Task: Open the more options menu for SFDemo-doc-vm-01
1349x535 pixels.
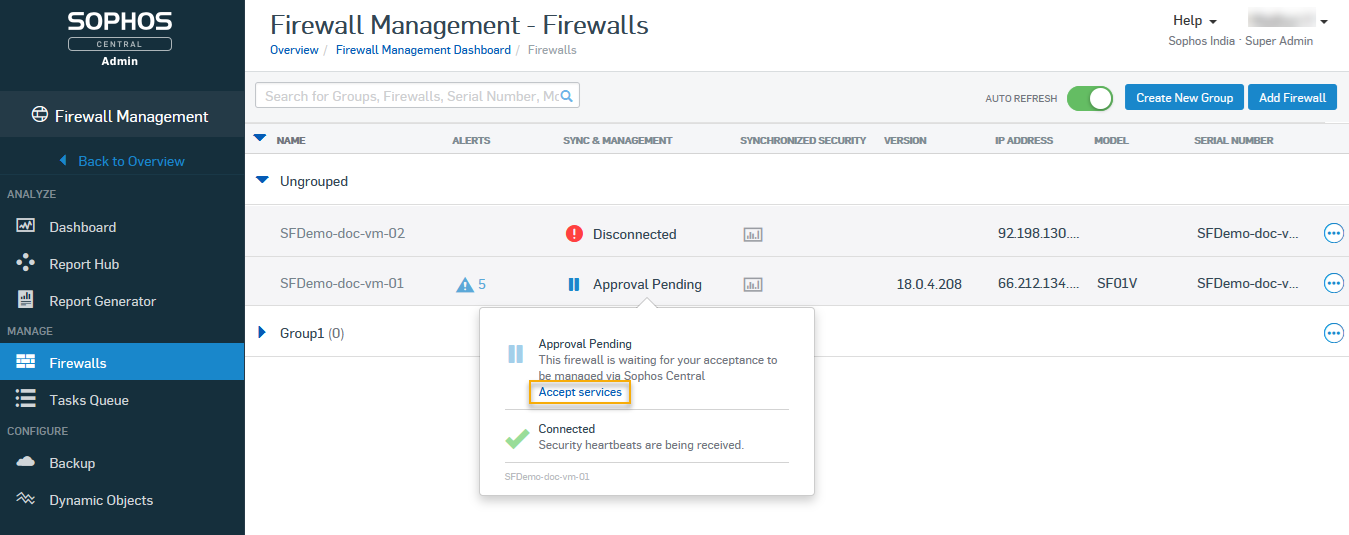Action: [1333, 283]
